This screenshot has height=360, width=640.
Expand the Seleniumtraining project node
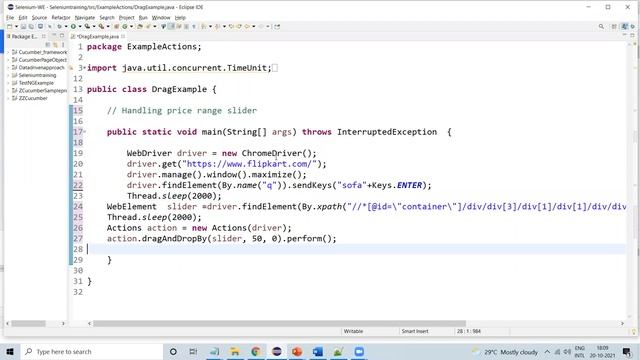click(8, 75)
